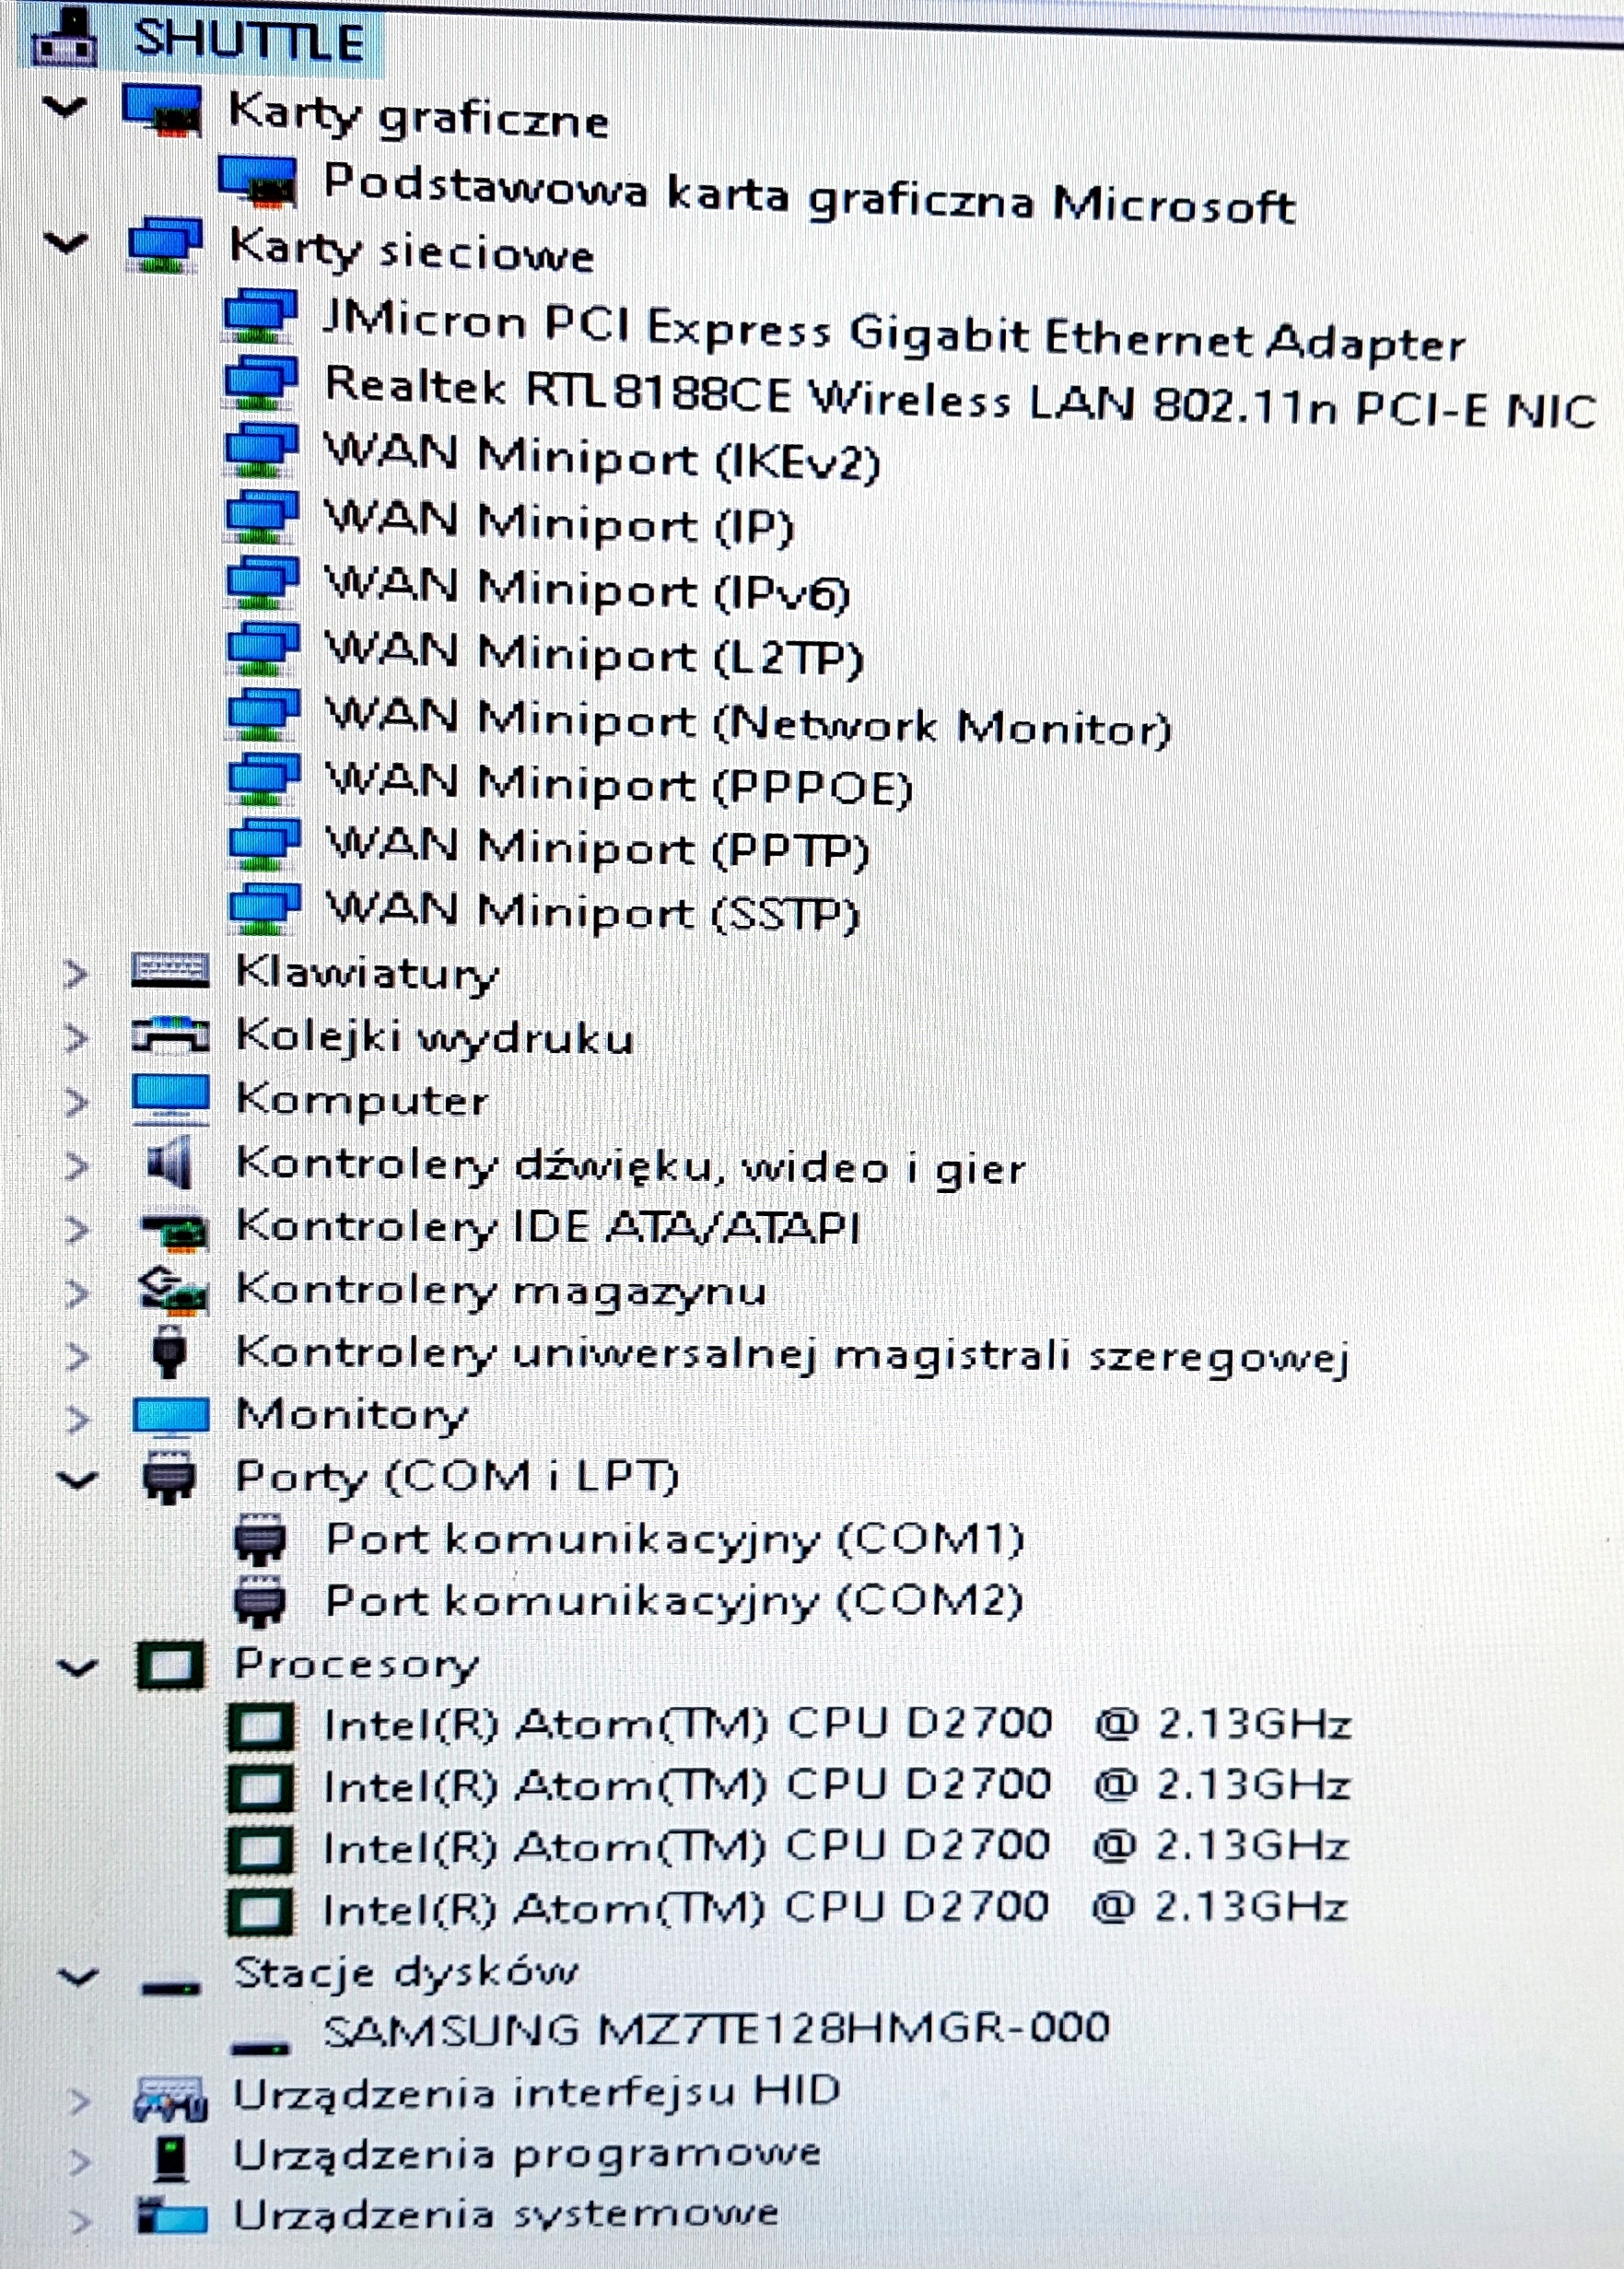This screenshot has width=1624, height=2269.
Task: Click the "Stacje dysków" category label
Action: click(x=406, y=1973)
